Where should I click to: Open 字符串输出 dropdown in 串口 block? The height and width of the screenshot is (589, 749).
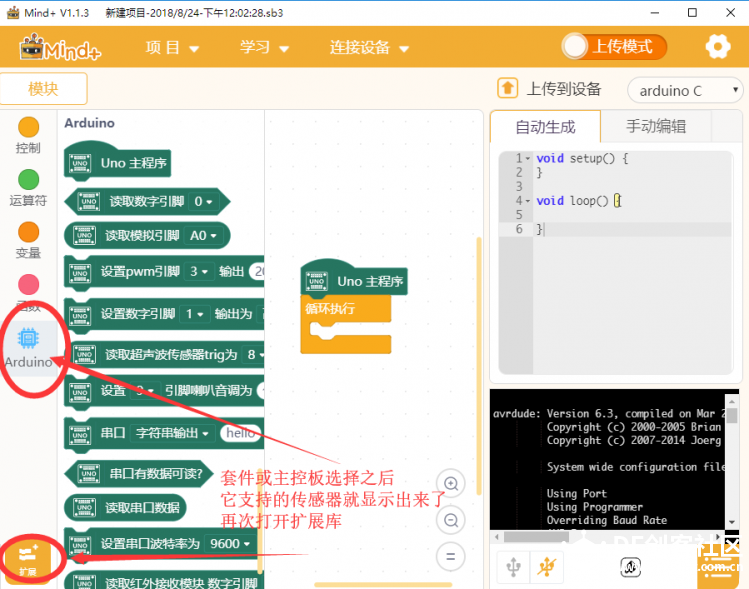[171, 433]
